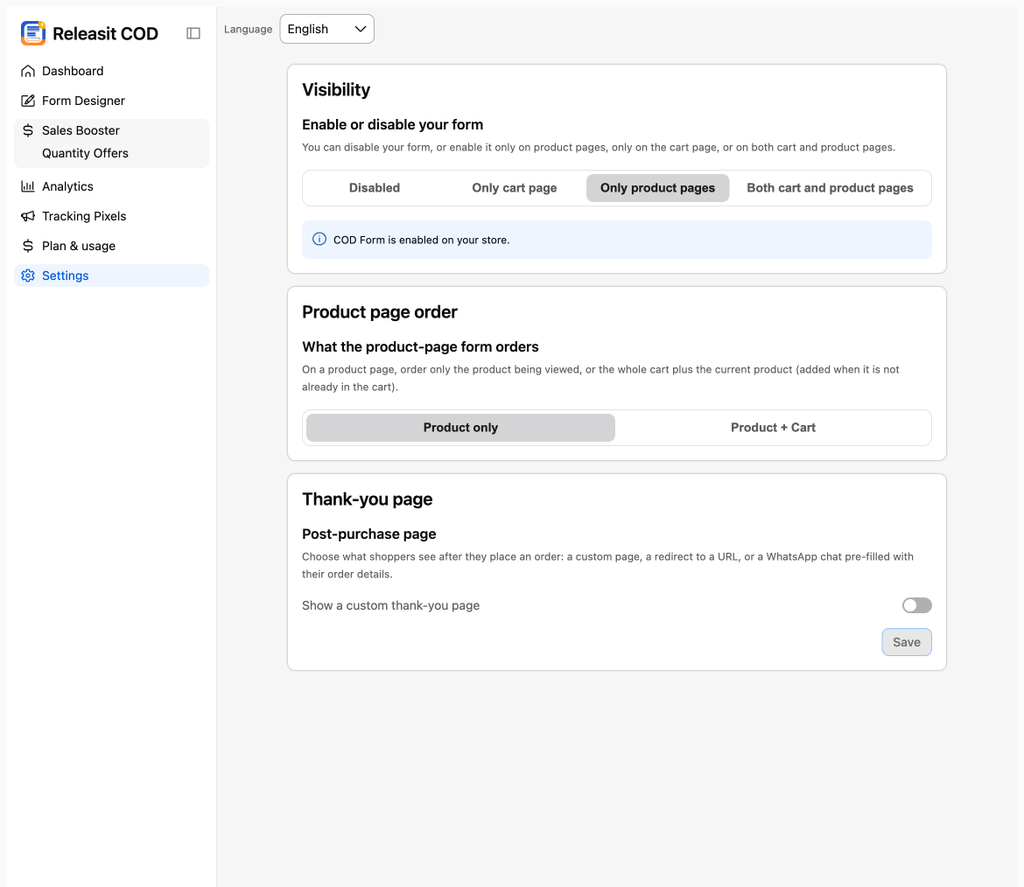Screen dimensions: 1024x887
Task: Click the Save button
Action: (906, 642)
